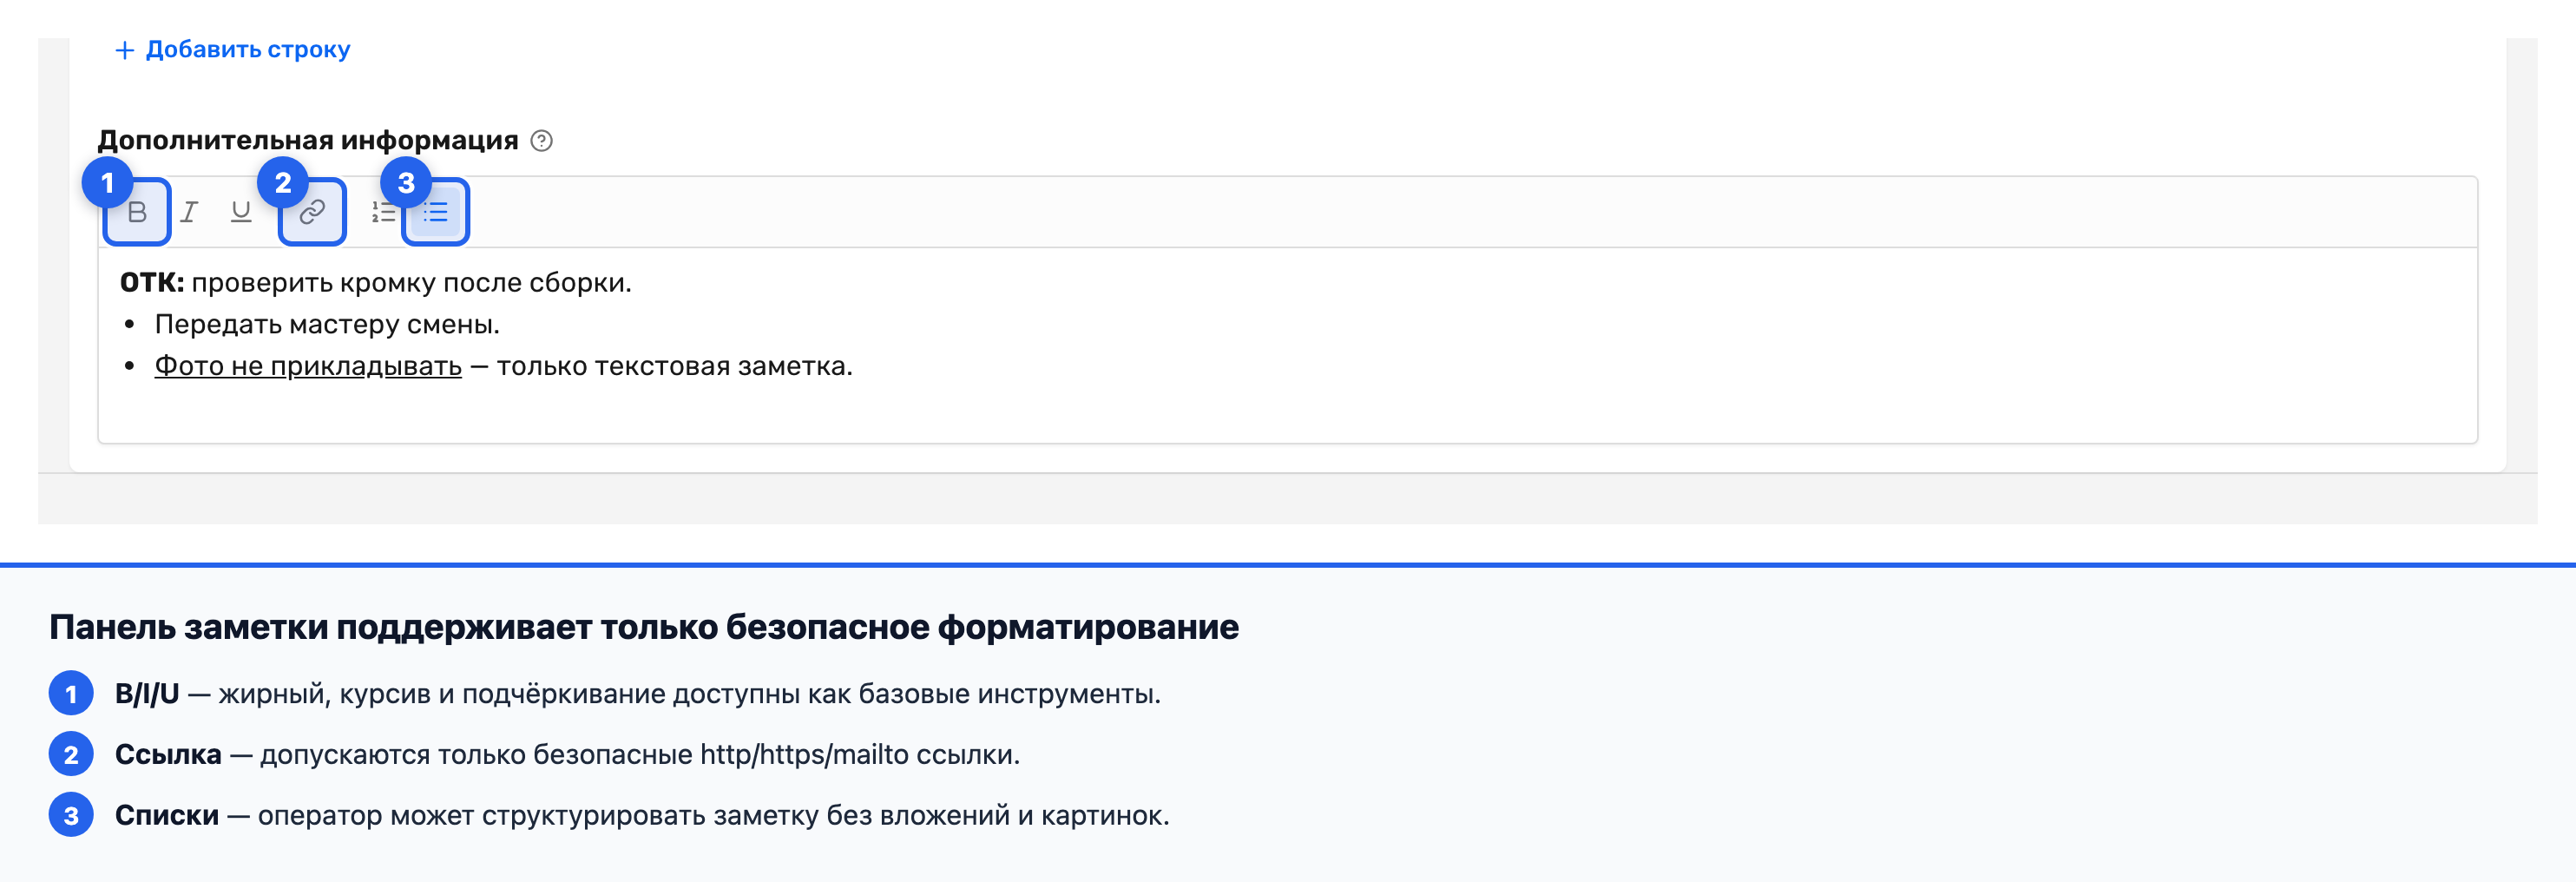Place cursor in the bold ОТК: text
Viewport: 2576px width, 882px height.
pos(152,283)
